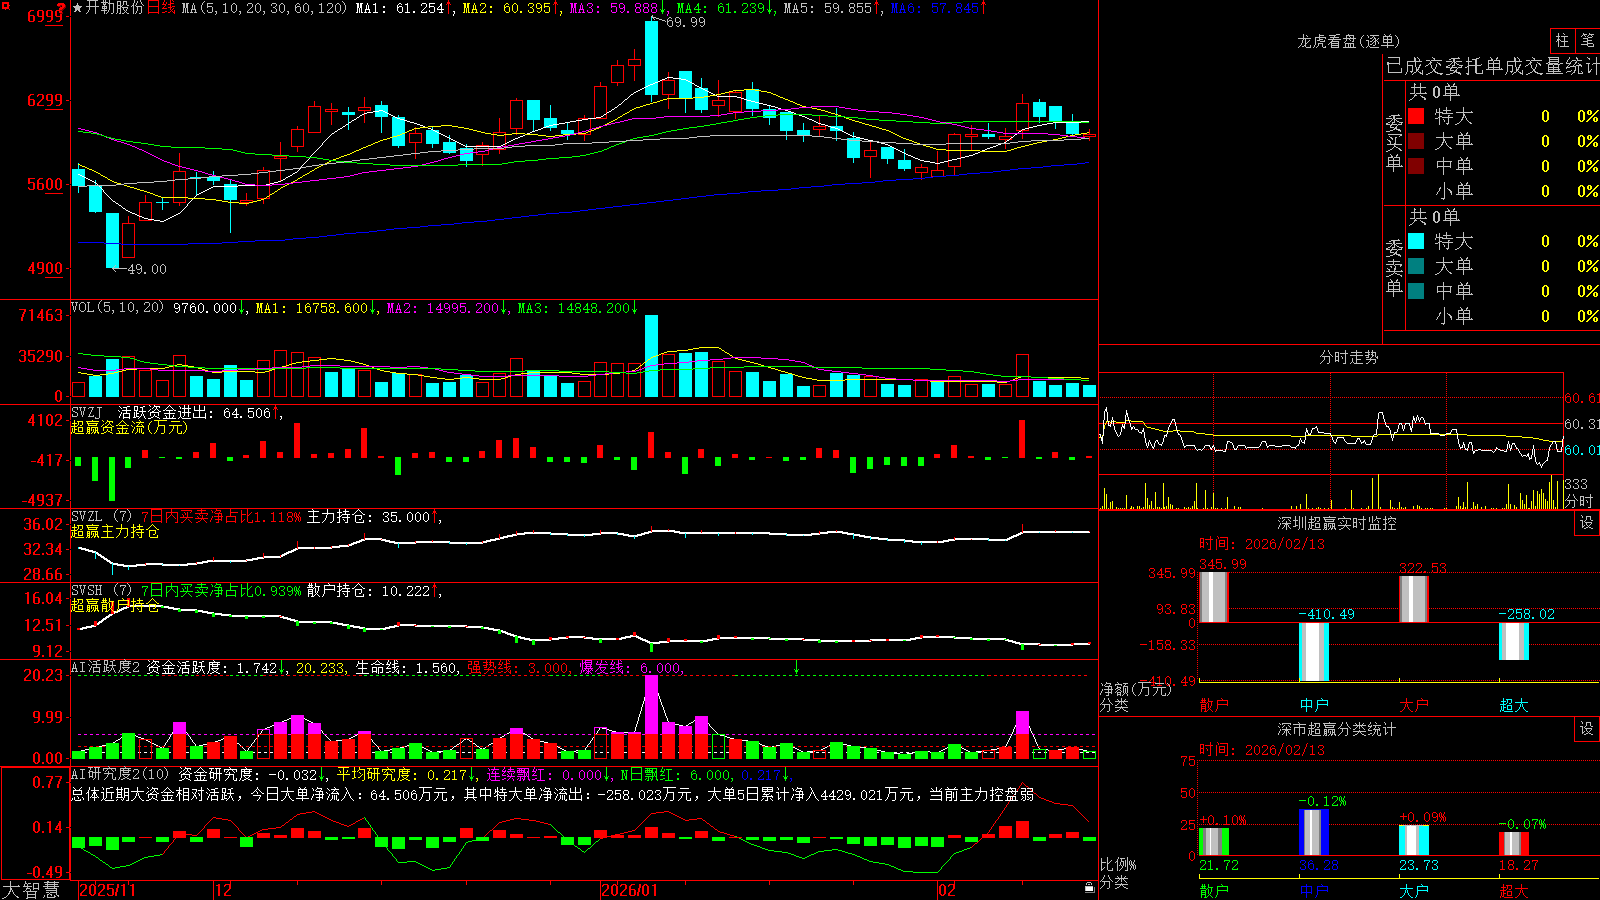Click the 18.27 超大 bar in 分类统计
Image resolution: width=1600 pixels, height=900 pixels.
tap(1514, 843)
